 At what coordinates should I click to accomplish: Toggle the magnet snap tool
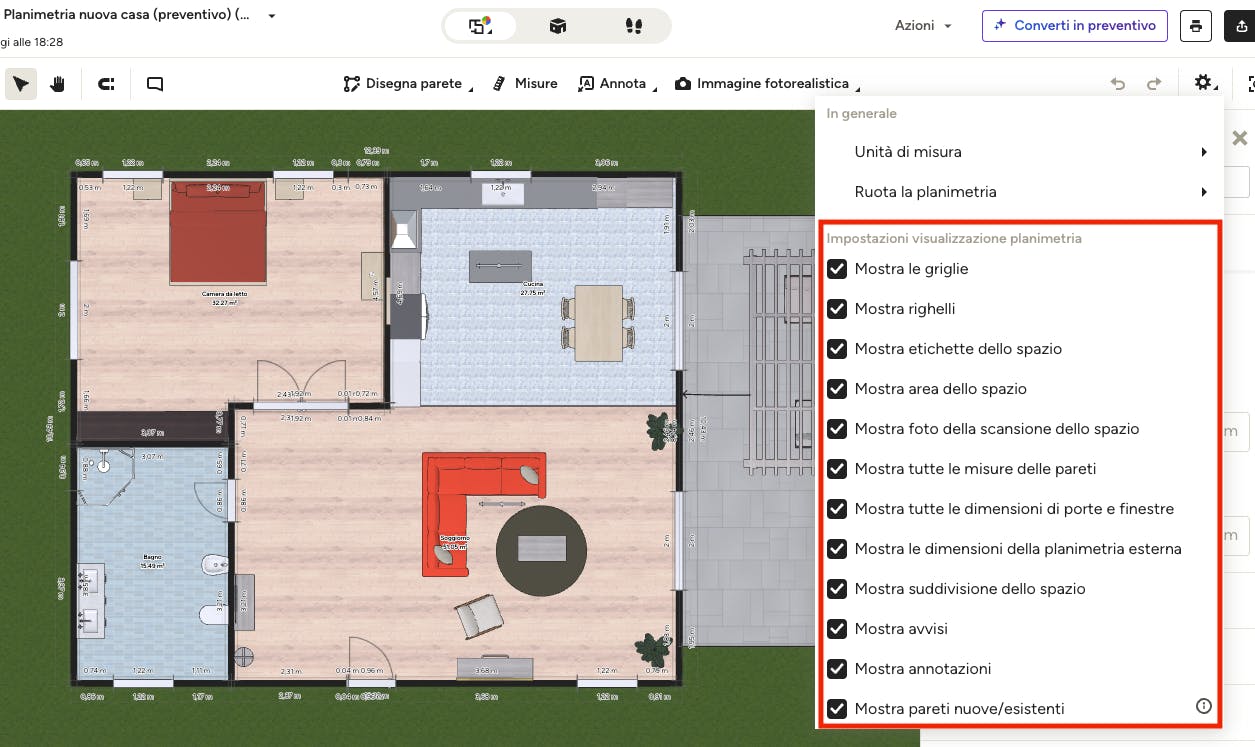(106, 84)
